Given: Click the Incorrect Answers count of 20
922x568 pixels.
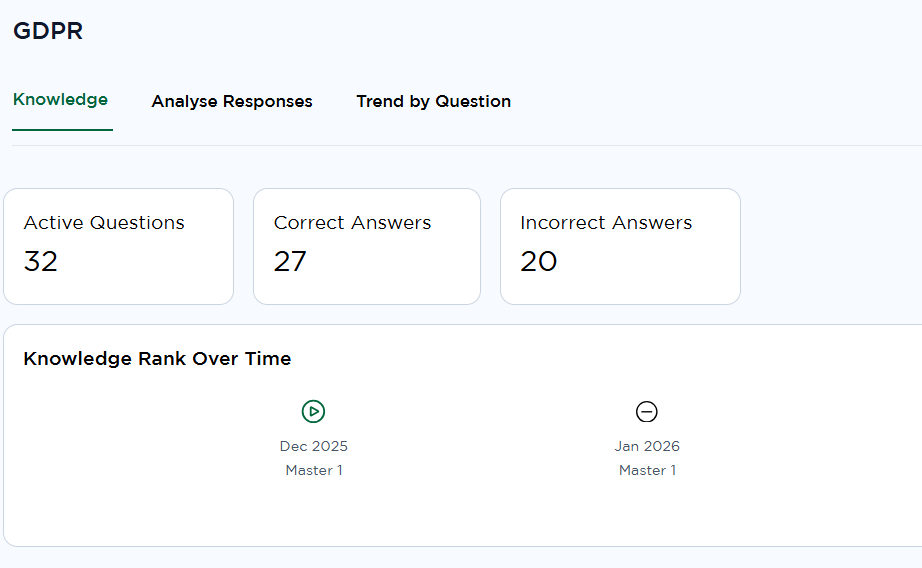Looking at the screenshot, I should click(539, 261).
